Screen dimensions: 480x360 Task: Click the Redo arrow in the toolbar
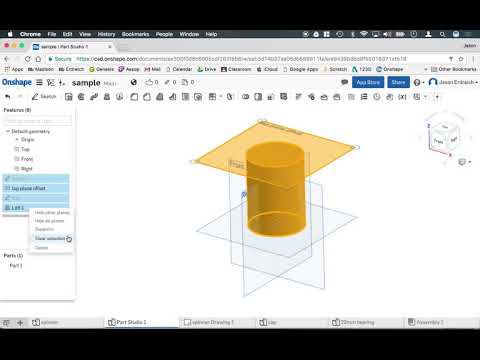[x=20, y=97]
